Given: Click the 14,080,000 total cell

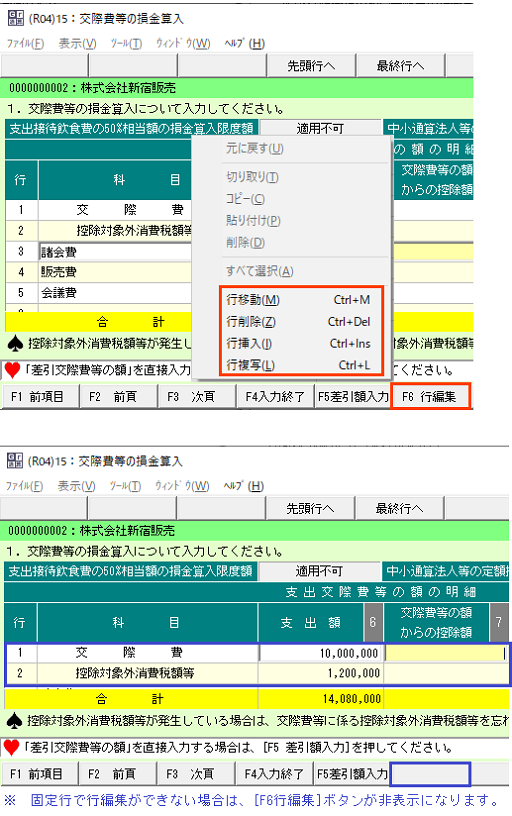Looking at the screenshot, I should [x=321, y=698].
